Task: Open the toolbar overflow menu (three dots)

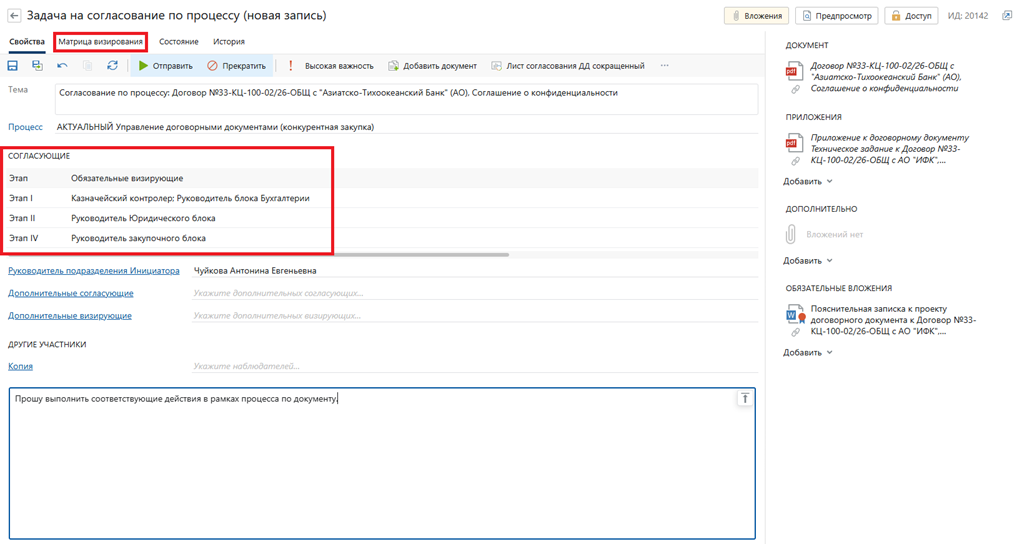Action: [x=664, y=66]
